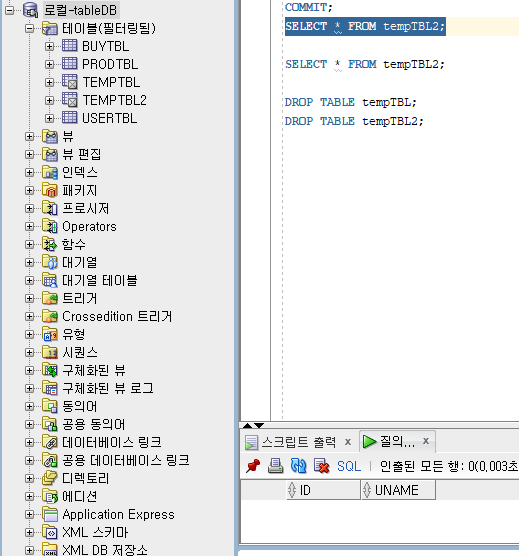Click the up arrow on the pane splitter
Image resolution: width=519 pixels, height=556 pixels.
[x=248, y=426]
